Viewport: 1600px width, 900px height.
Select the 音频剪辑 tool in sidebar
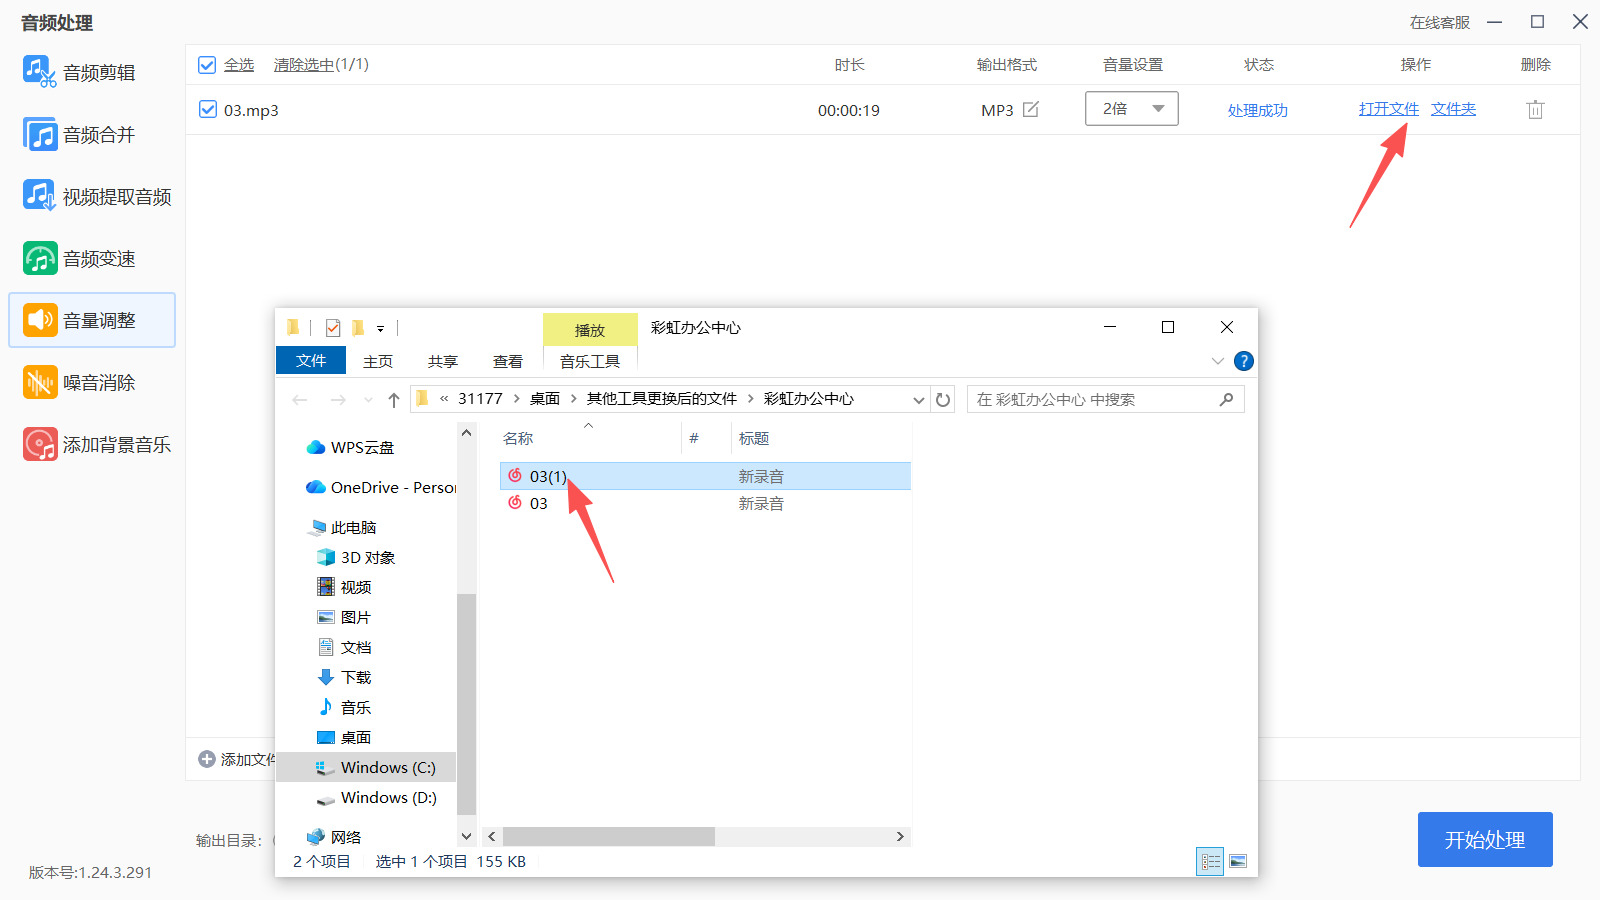pyautogui.click(x=91, y=71)
